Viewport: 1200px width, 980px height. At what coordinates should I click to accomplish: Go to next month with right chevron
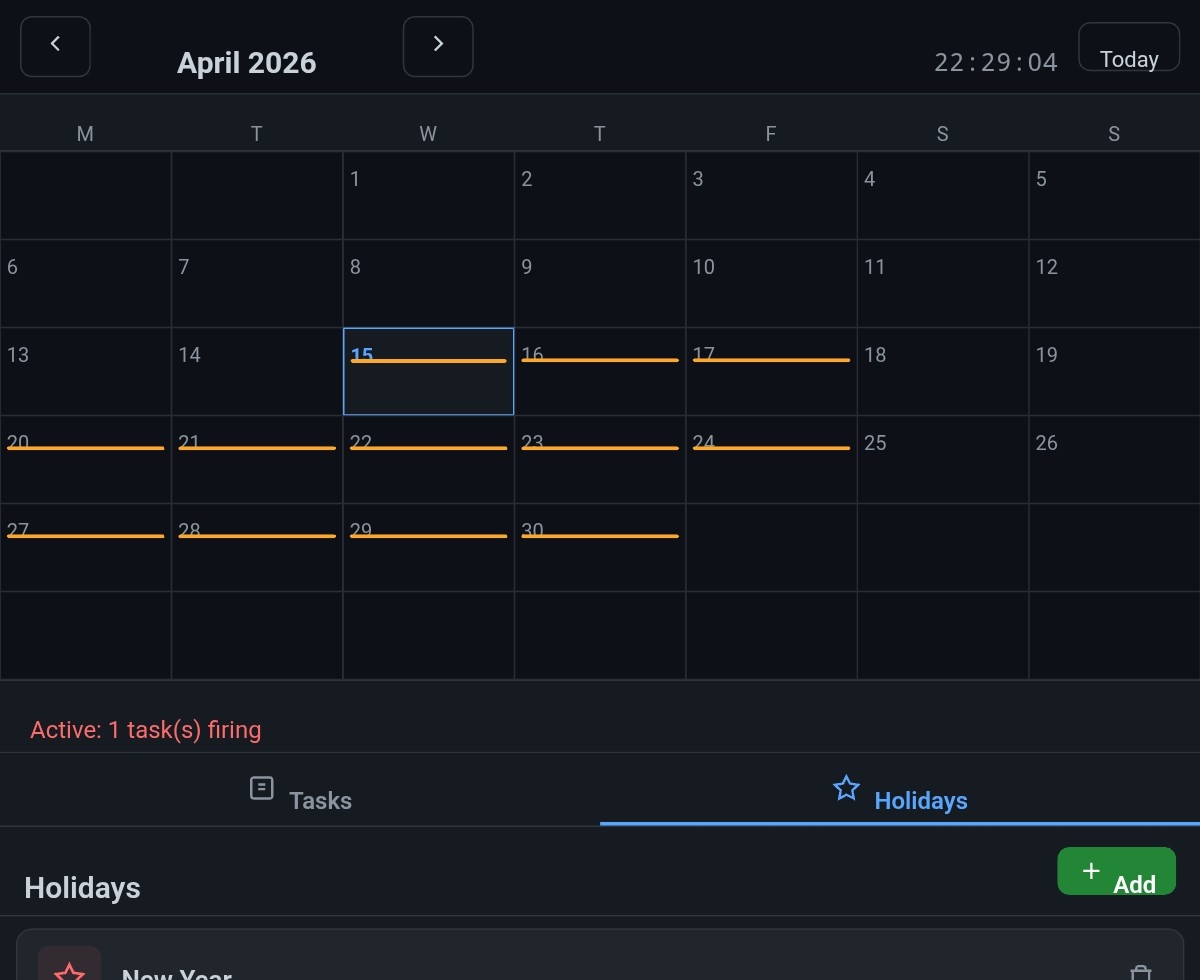coord(438,46)
